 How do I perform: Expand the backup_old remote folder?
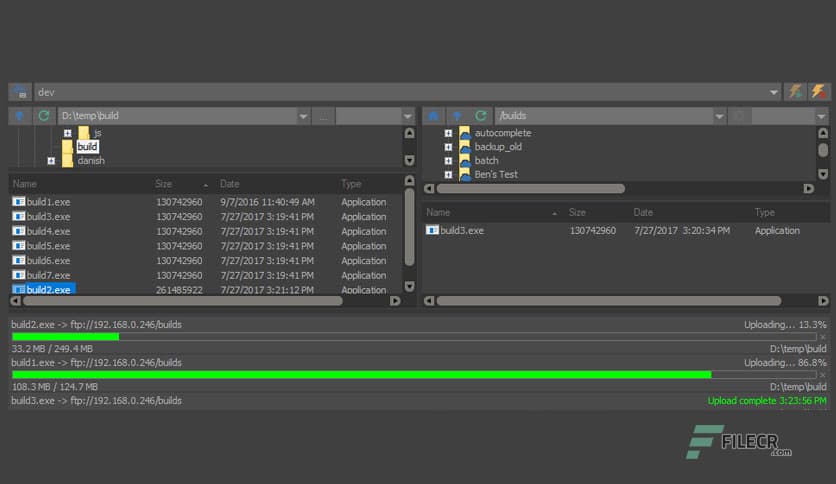pyautogui.click(x=448, y=147)
